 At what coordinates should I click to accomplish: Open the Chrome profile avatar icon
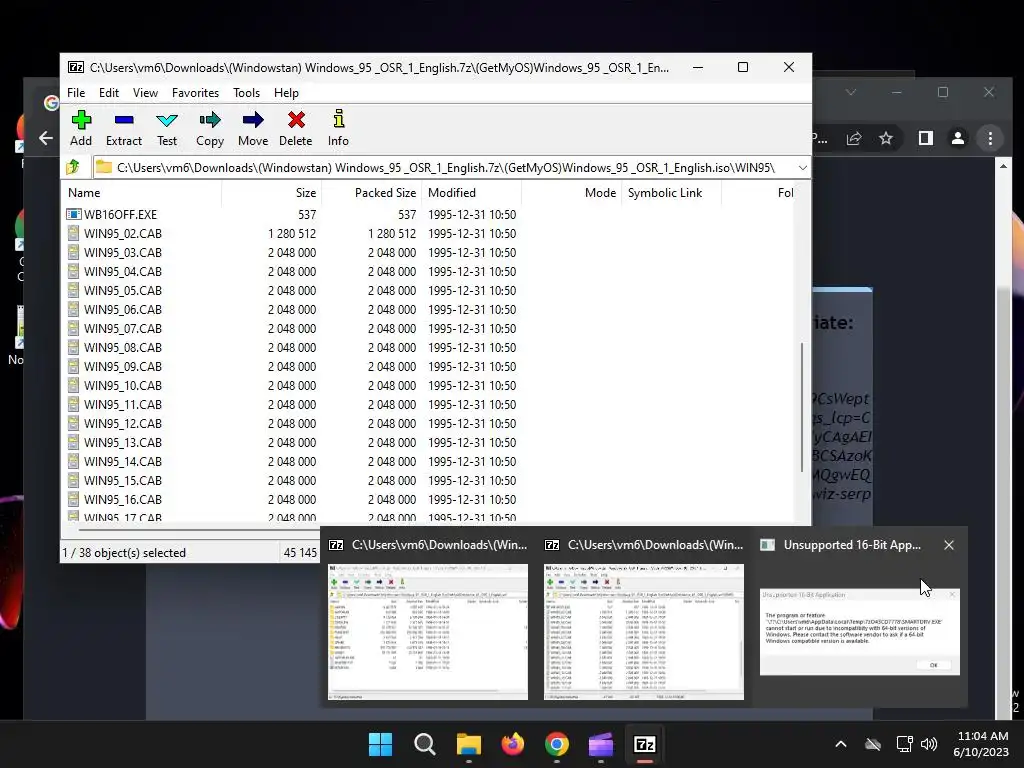[957, 138]
